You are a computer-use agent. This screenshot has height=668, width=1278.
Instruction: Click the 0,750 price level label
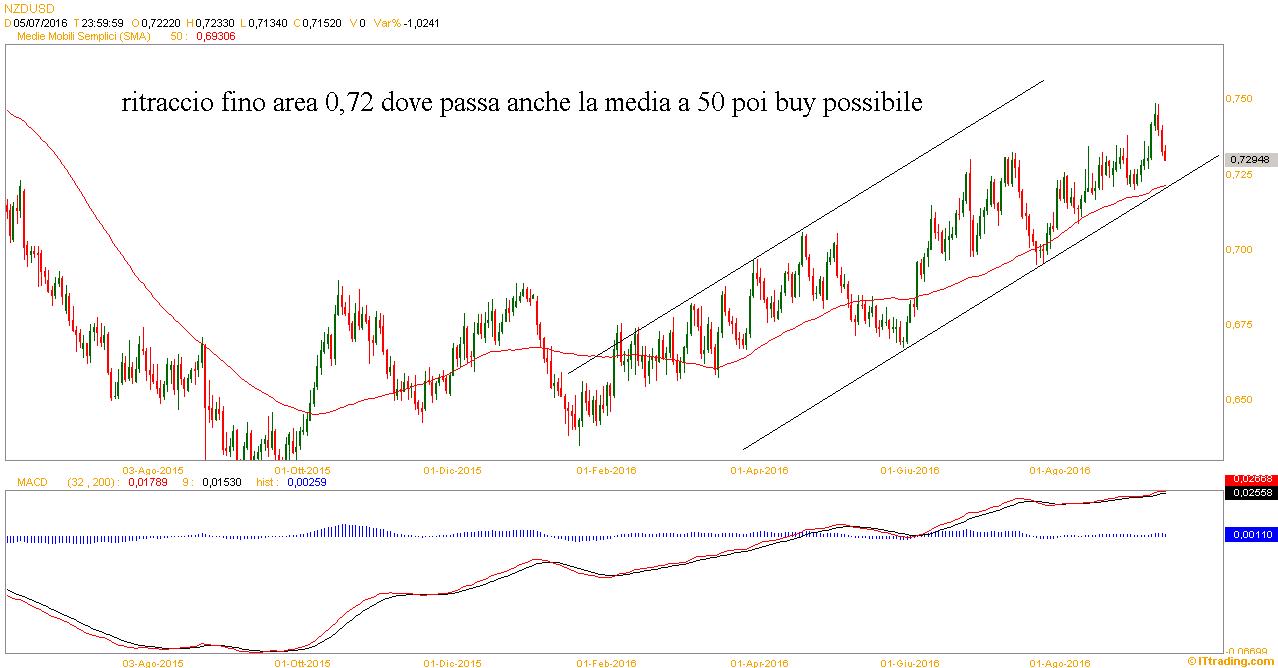1239,99
